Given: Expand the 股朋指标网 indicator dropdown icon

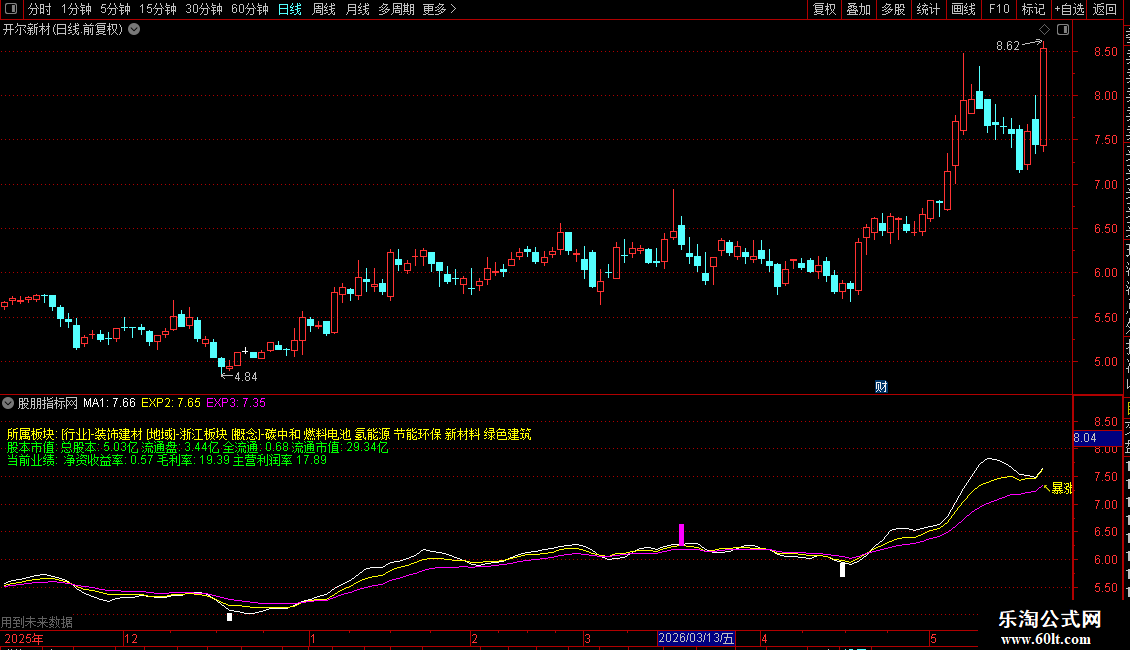Looking at the screenshot, I should point(8,403).
